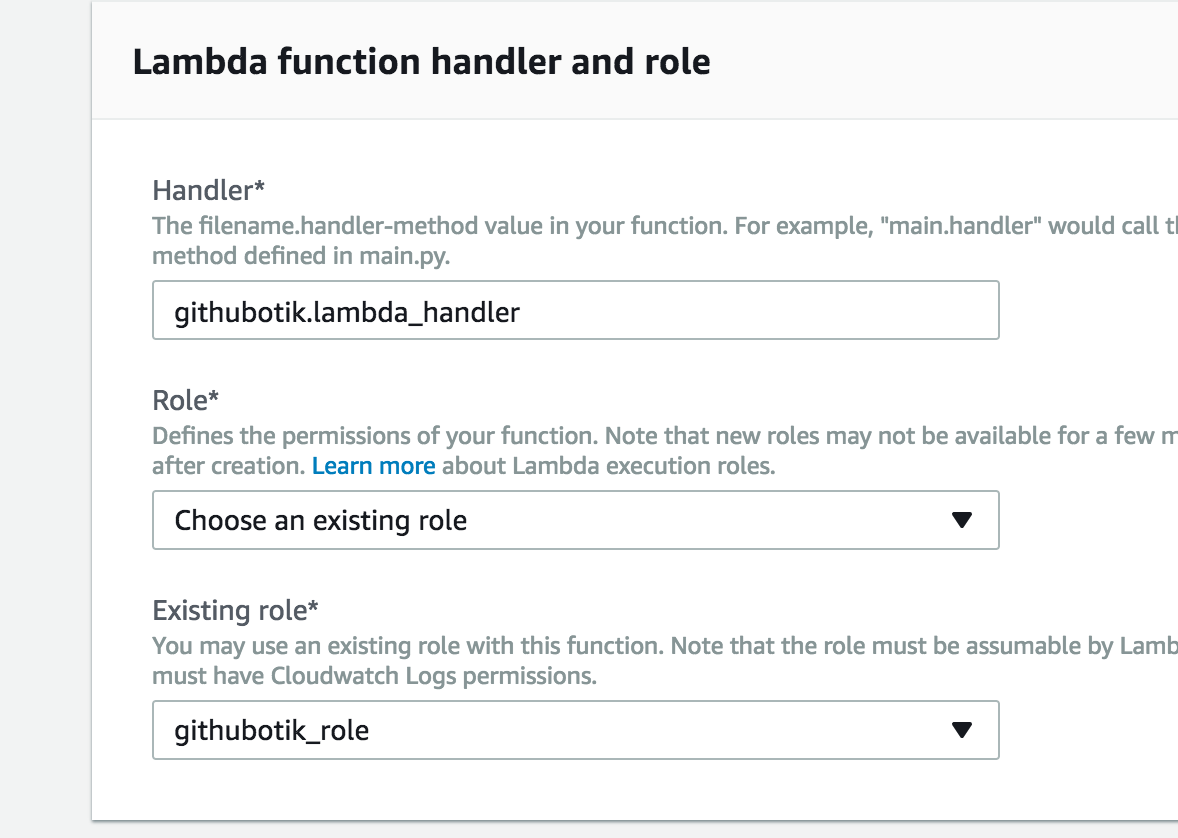Click 'Choose an existing role' selected text
Viewport: 1178px width, 838px height.
pyautogui.click(x=321, y=521)
